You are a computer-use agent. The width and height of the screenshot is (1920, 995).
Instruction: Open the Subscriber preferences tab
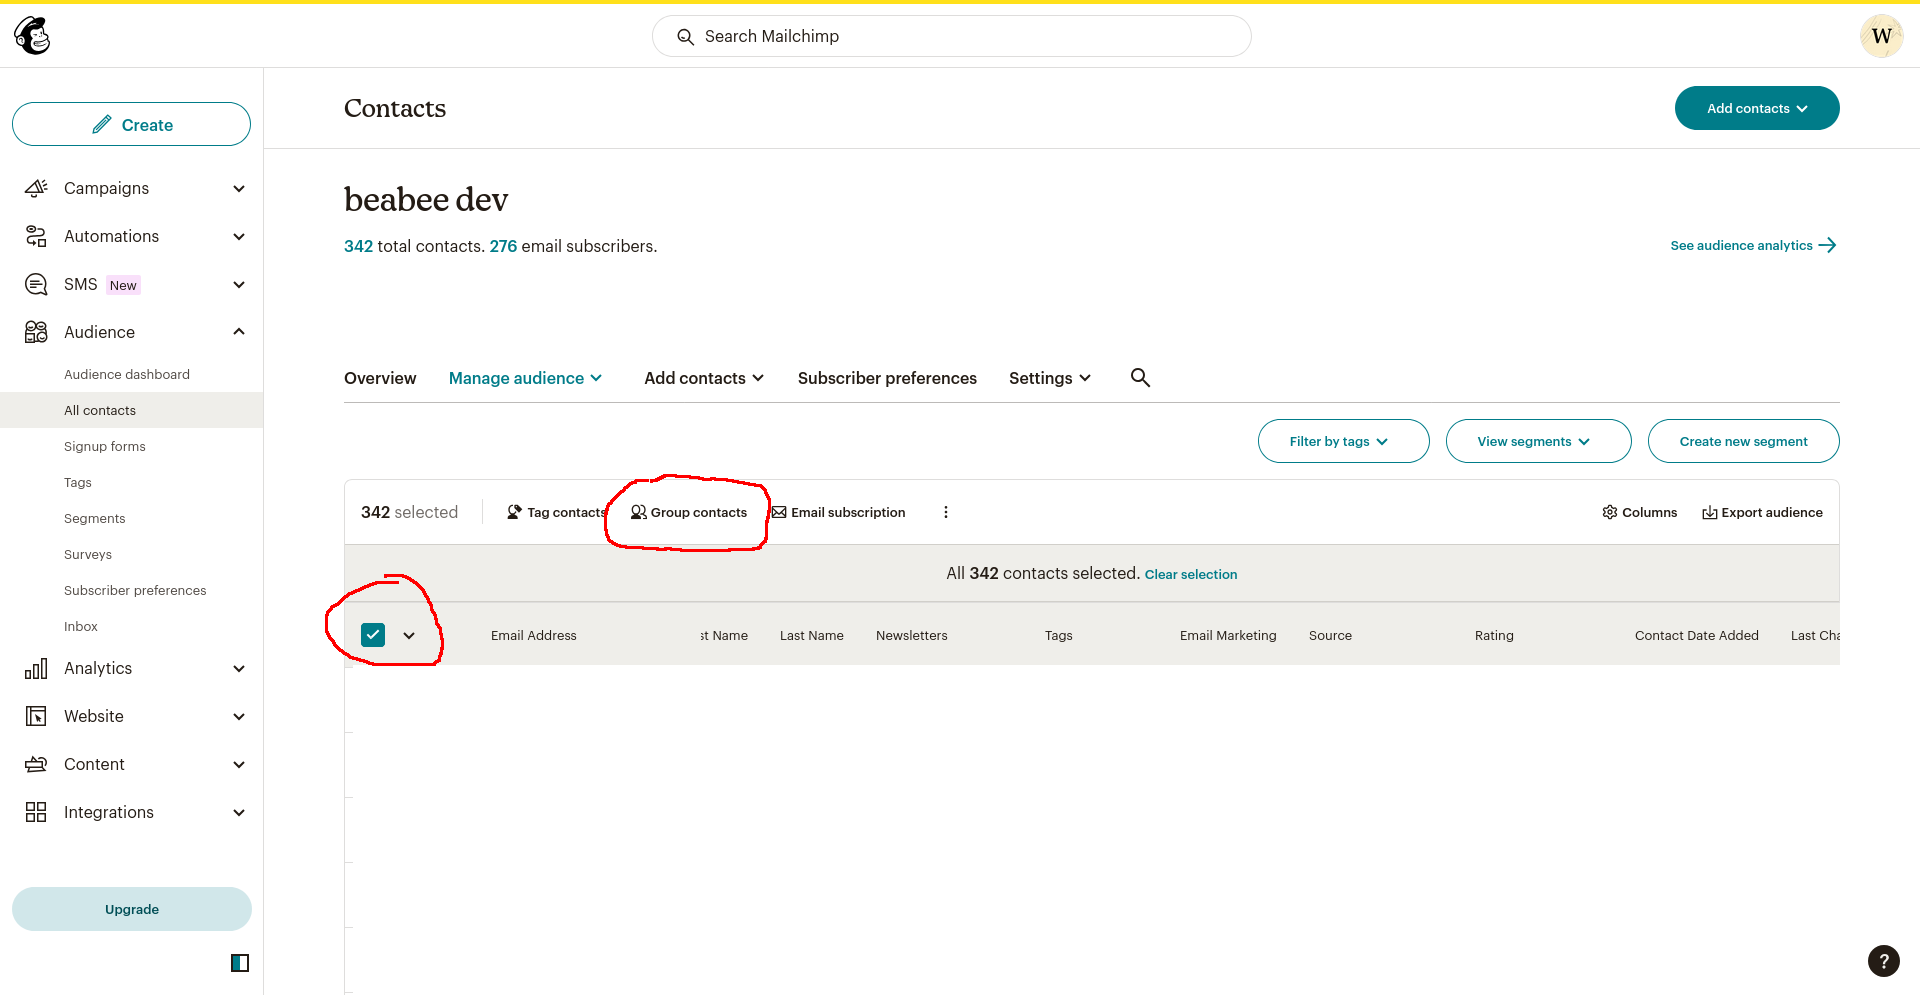click(887, 378)
